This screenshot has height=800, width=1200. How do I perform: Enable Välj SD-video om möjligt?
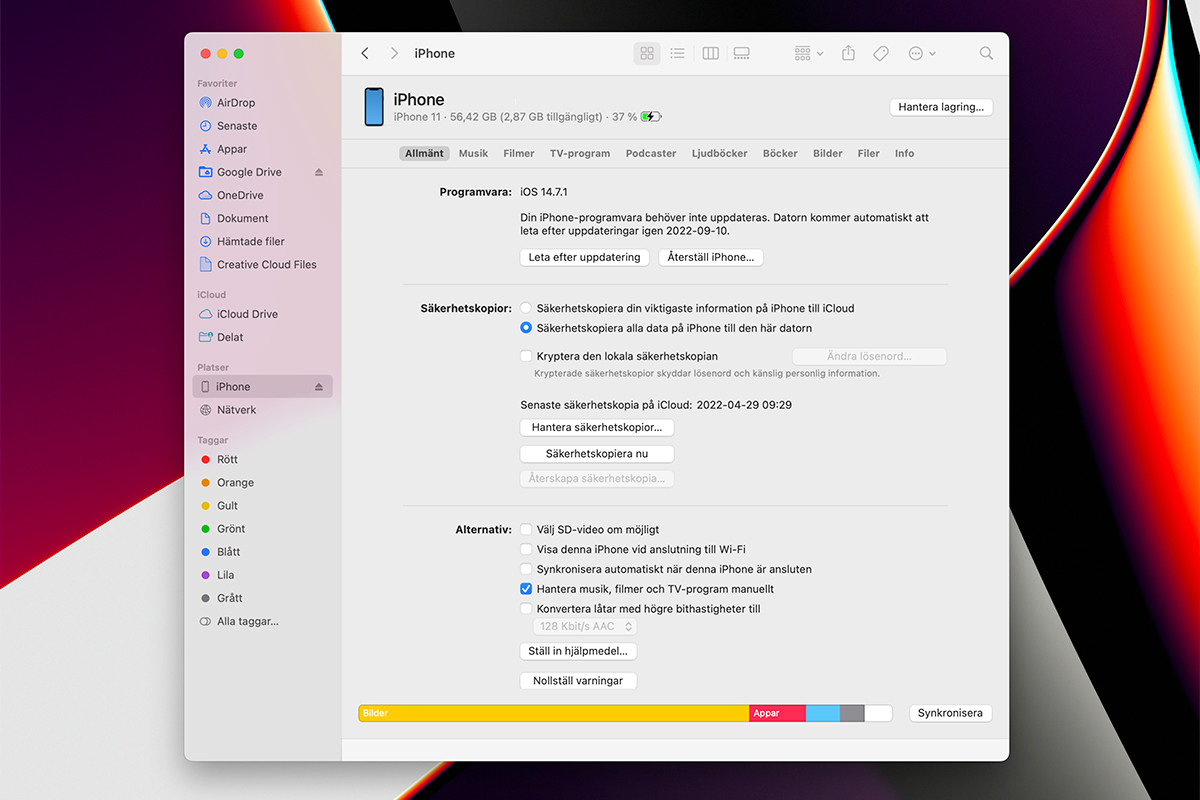526,530
